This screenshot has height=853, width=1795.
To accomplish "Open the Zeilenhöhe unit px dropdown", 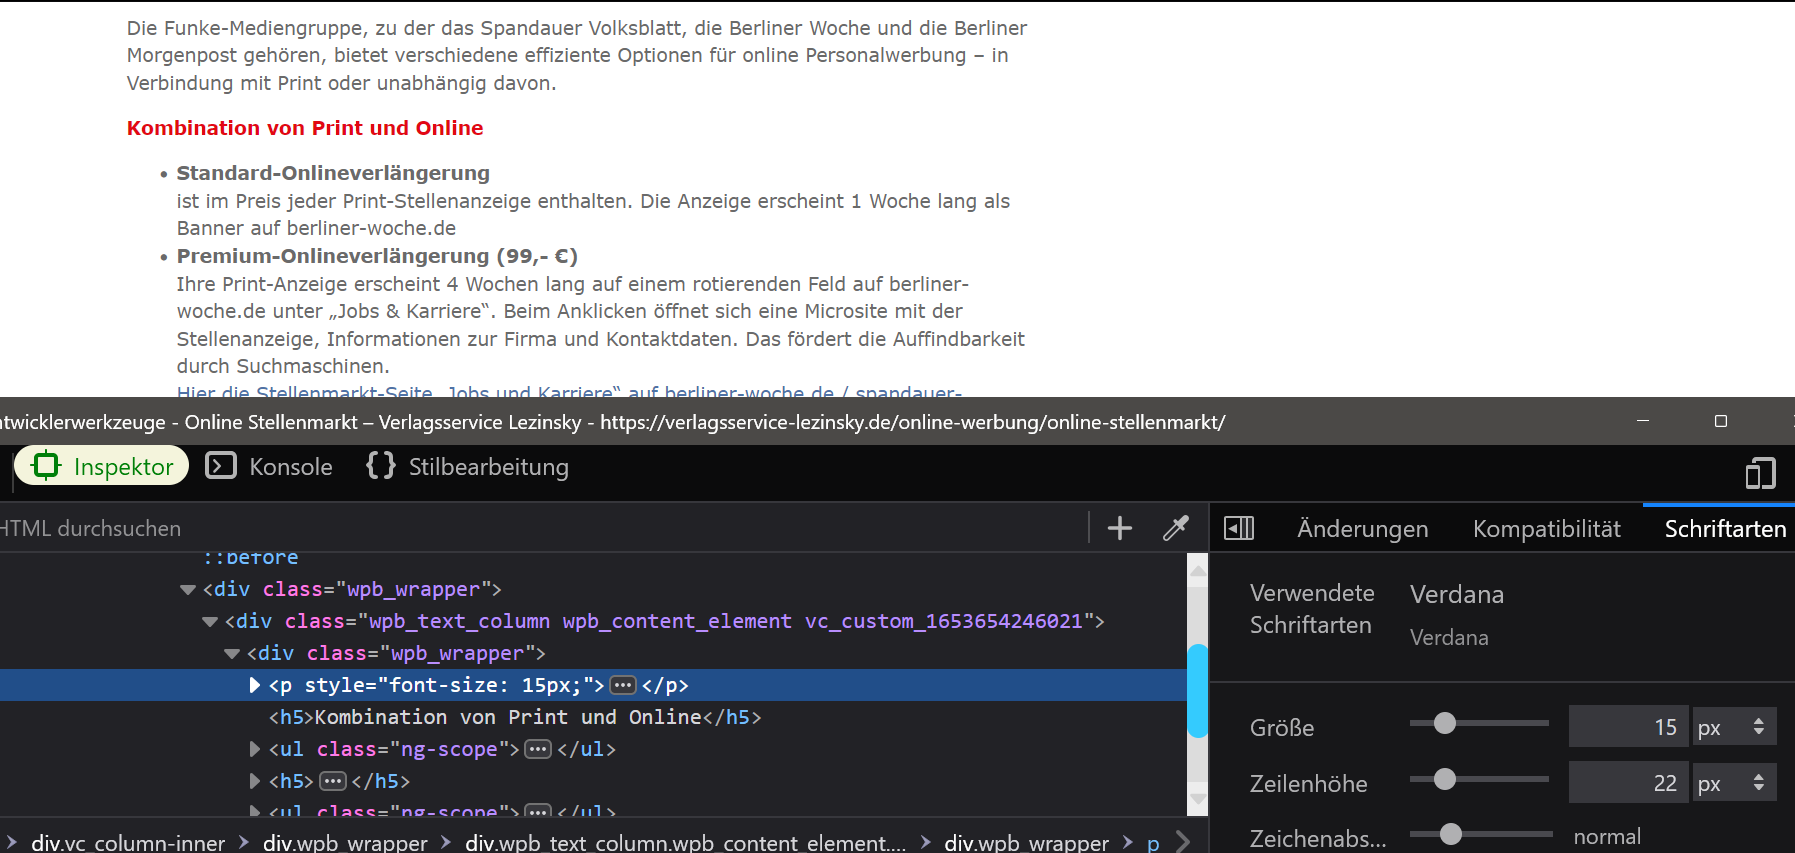I will [1733, 783].
